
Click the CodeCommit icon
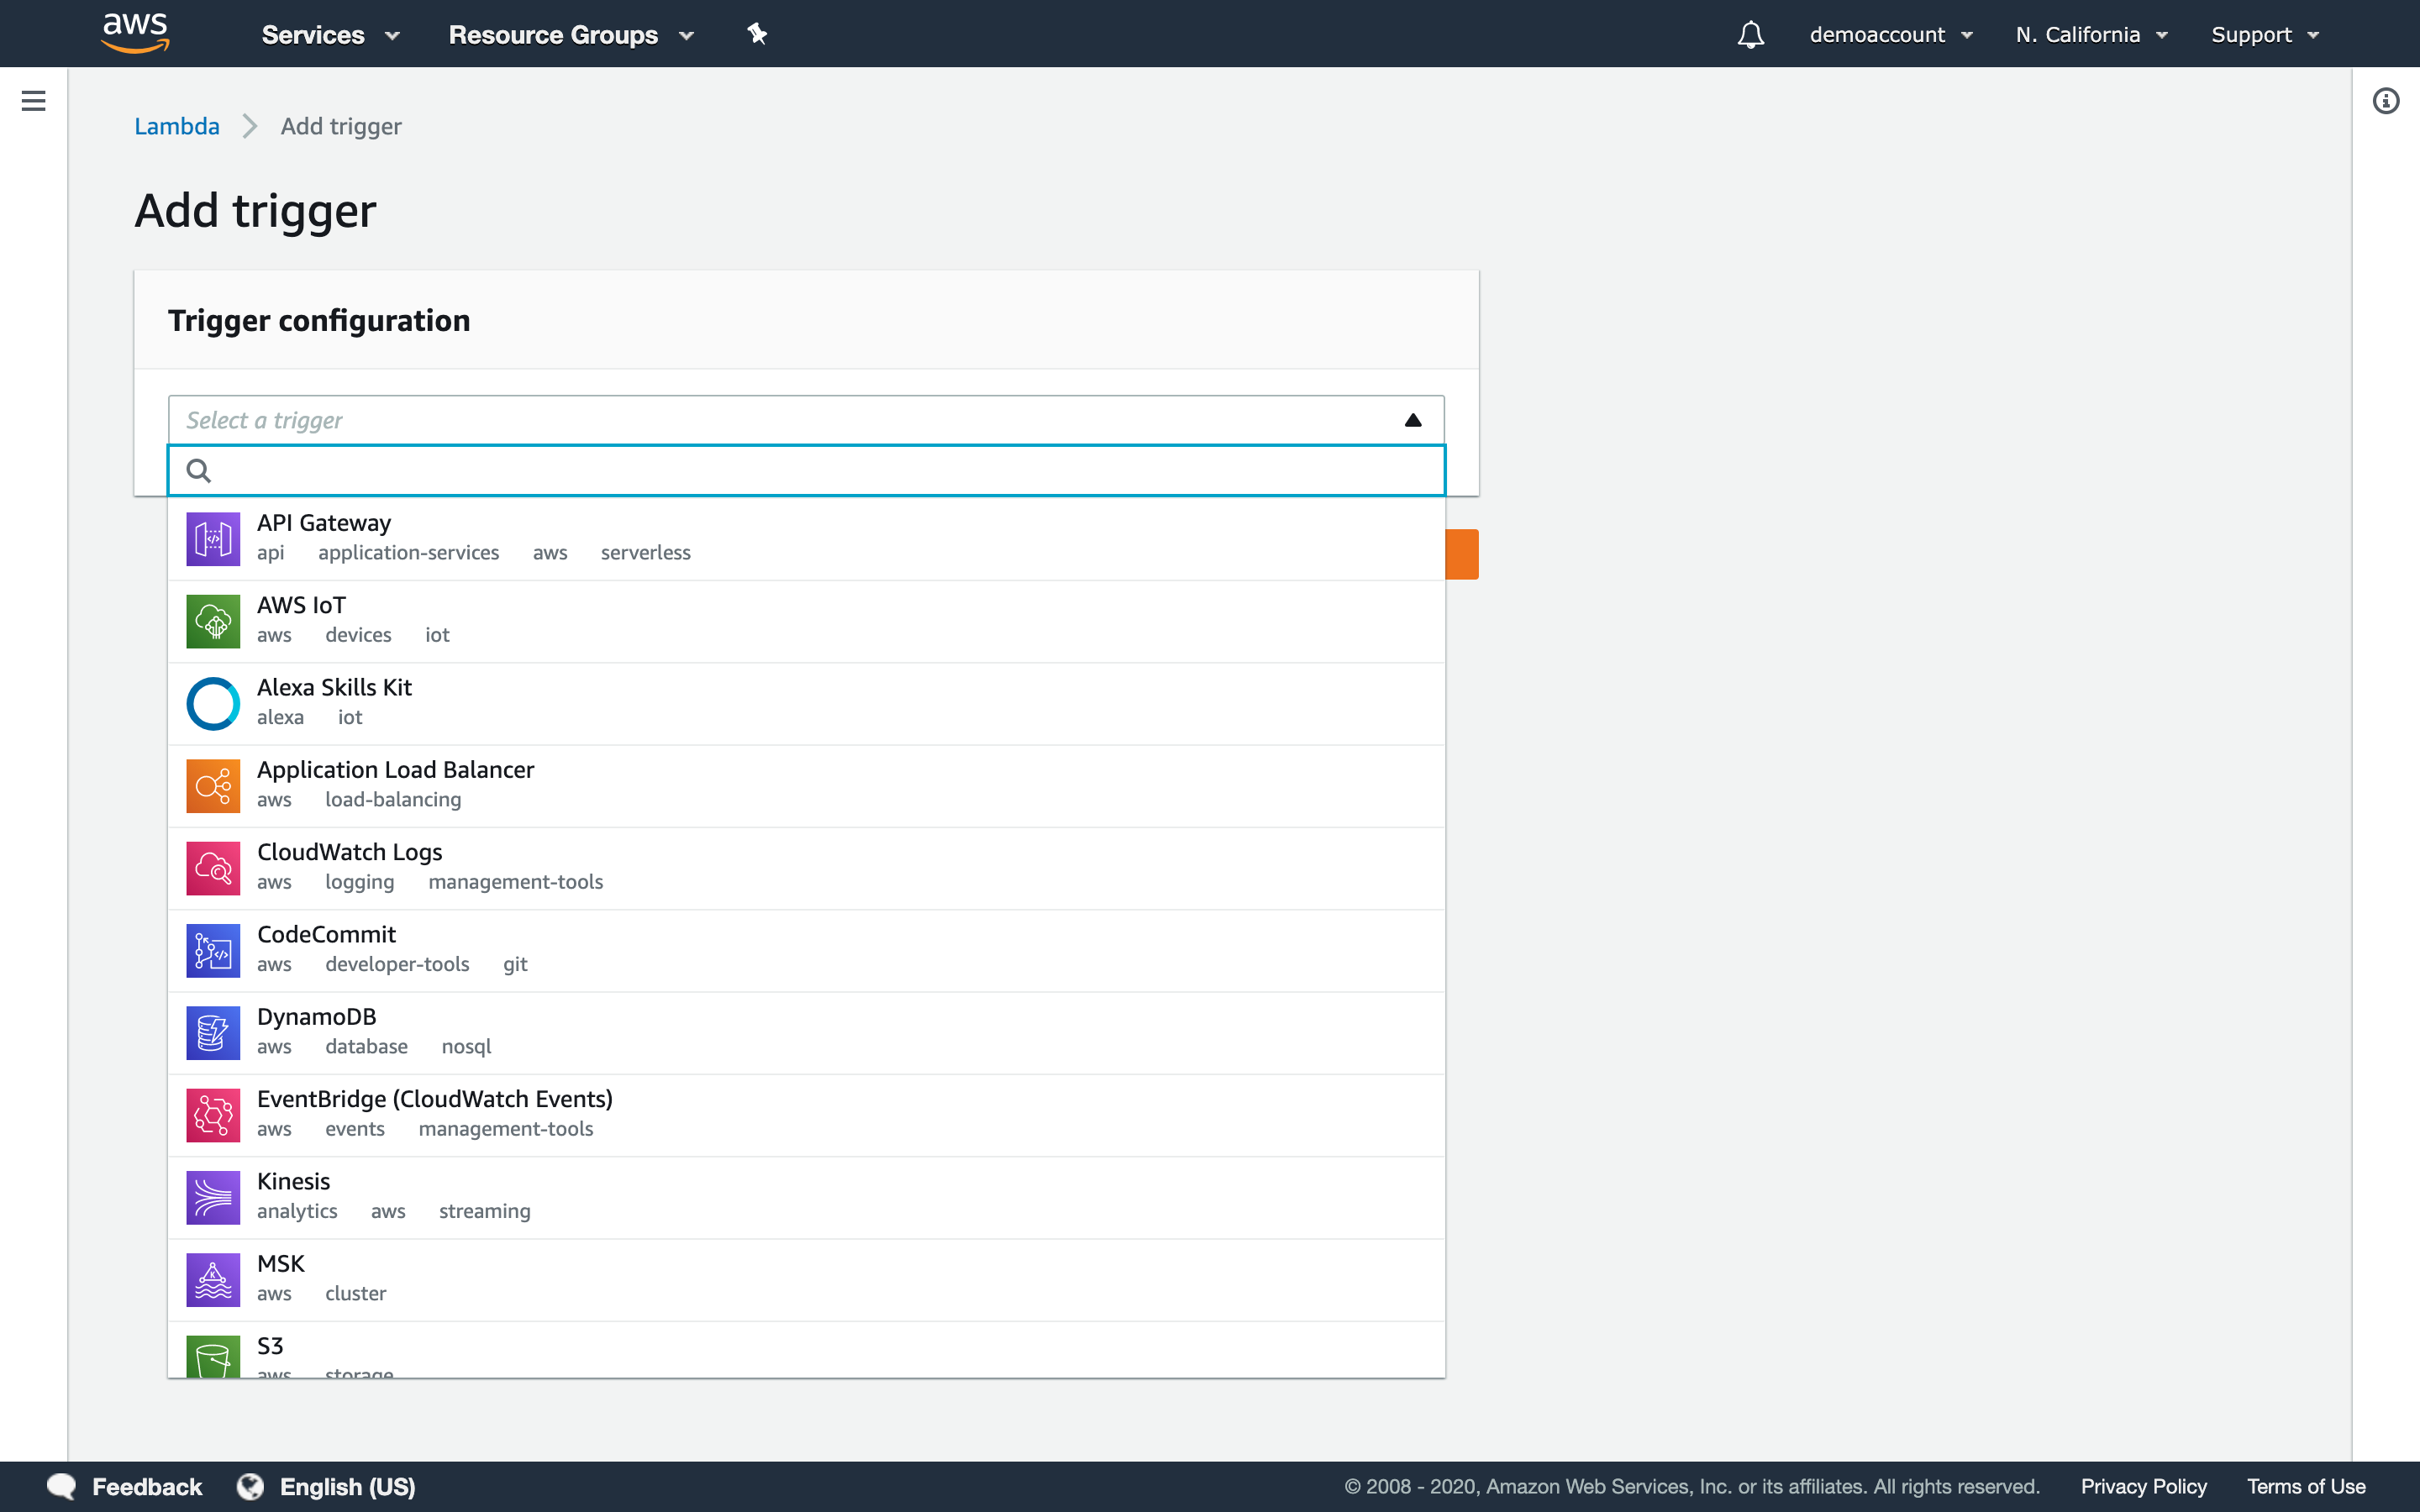tap(213, 951)
